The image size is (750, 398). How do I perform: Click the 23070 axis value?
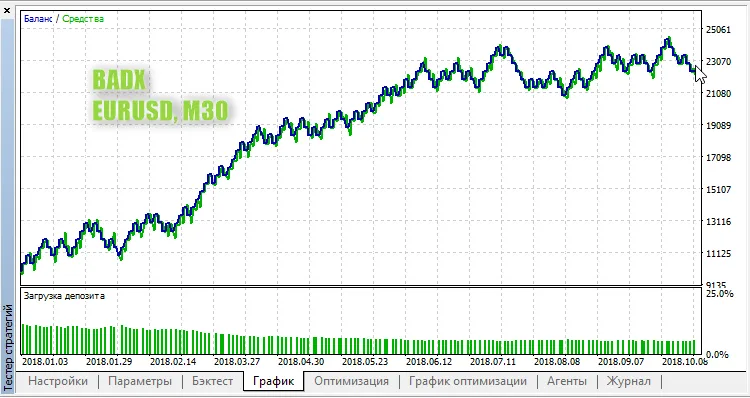click(x=718, y=62)
